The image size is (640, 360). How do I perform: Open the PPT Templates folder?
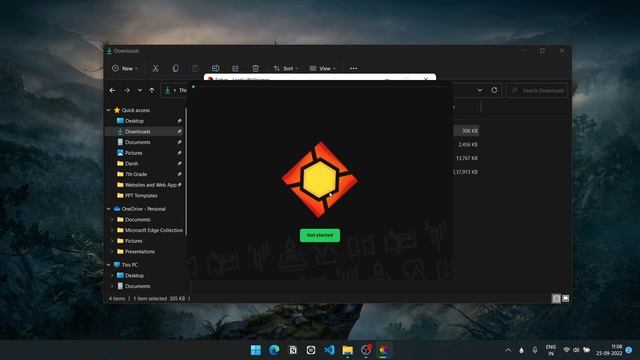click(x=141, y=196)
